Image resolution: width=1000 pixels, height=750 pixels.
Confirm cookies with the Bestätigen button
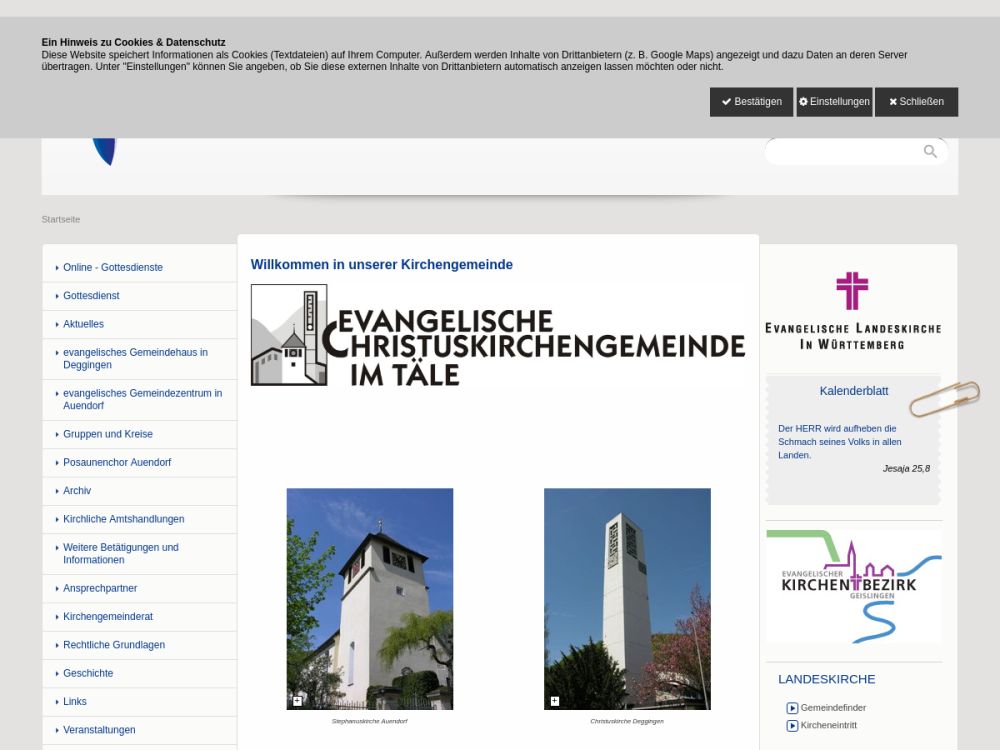click(751, 102)
